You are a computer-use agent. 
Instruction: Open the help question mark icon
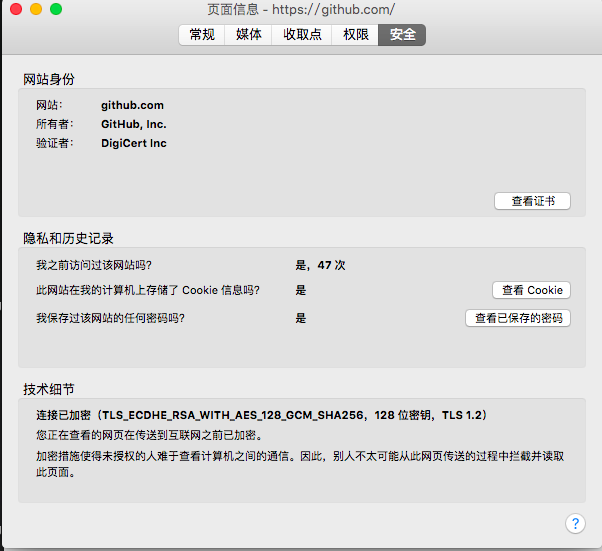point(575,523)
